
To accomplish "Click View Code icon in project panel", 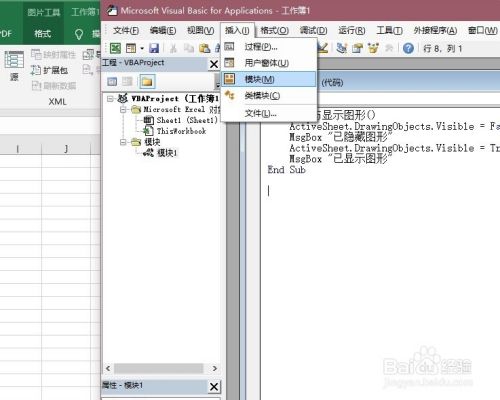I will pos(112,81).
